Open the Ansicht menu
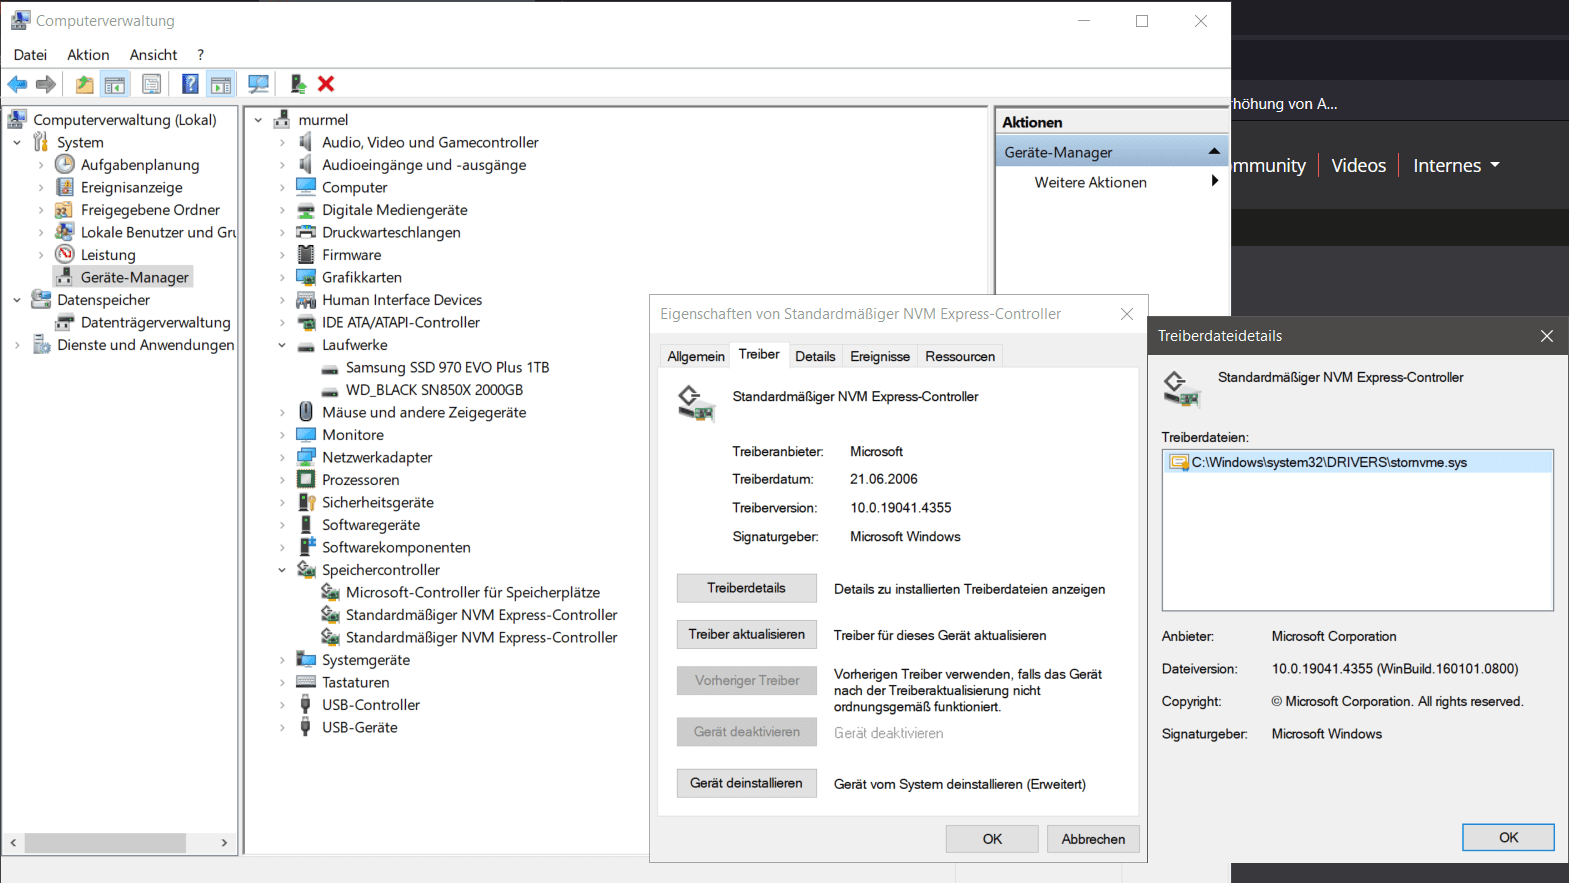Viewport: 1569px width, 883px height. 153,55
